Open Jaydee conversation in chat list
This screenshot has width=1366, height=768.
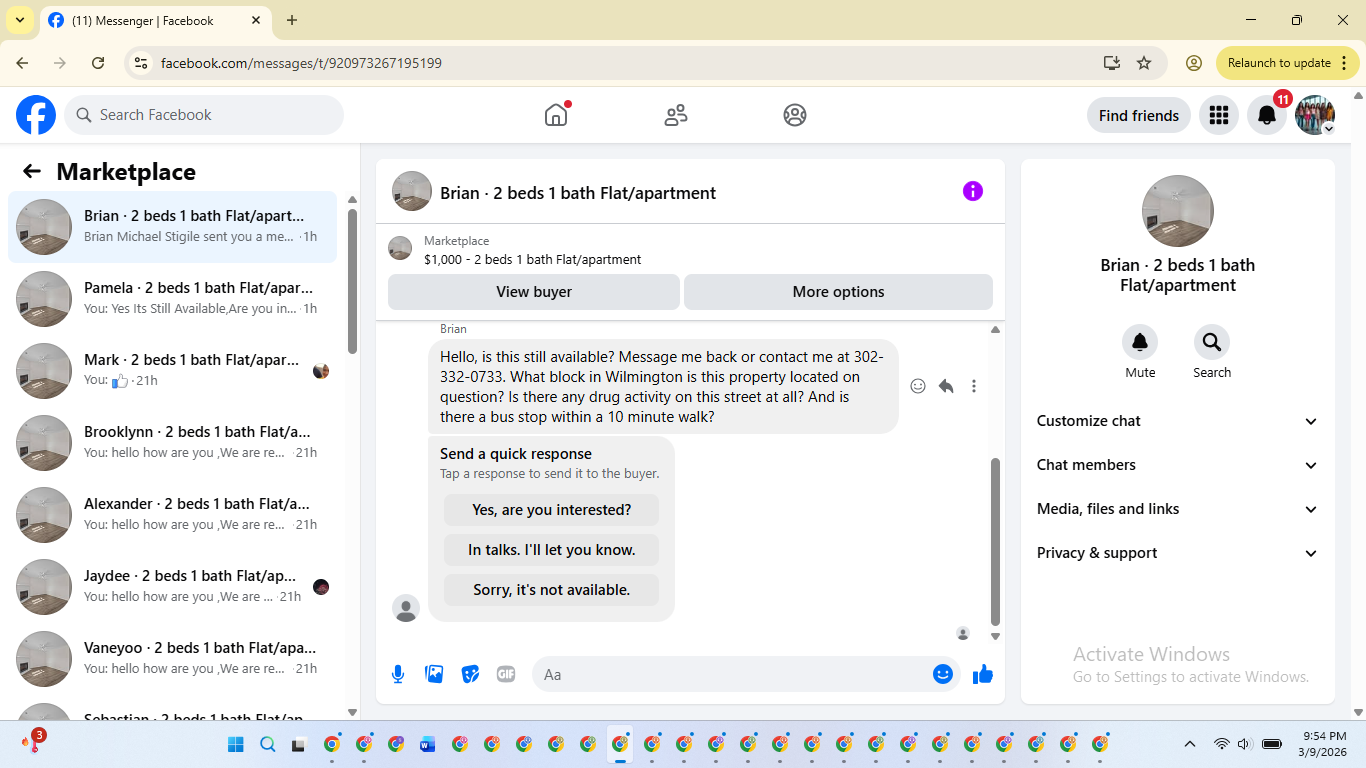coord(172,587)
